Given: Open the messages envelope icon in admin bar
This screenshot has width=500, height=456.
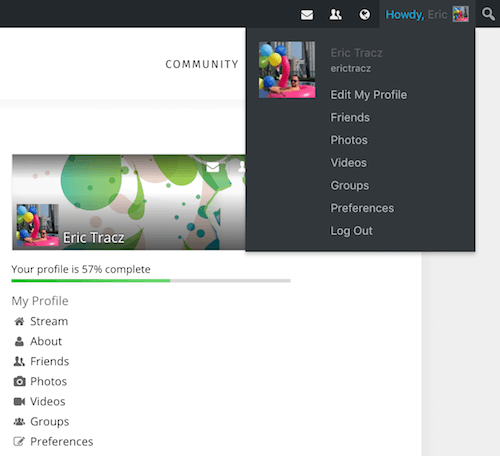Looking at the screenshot, I should pos(307,15).
